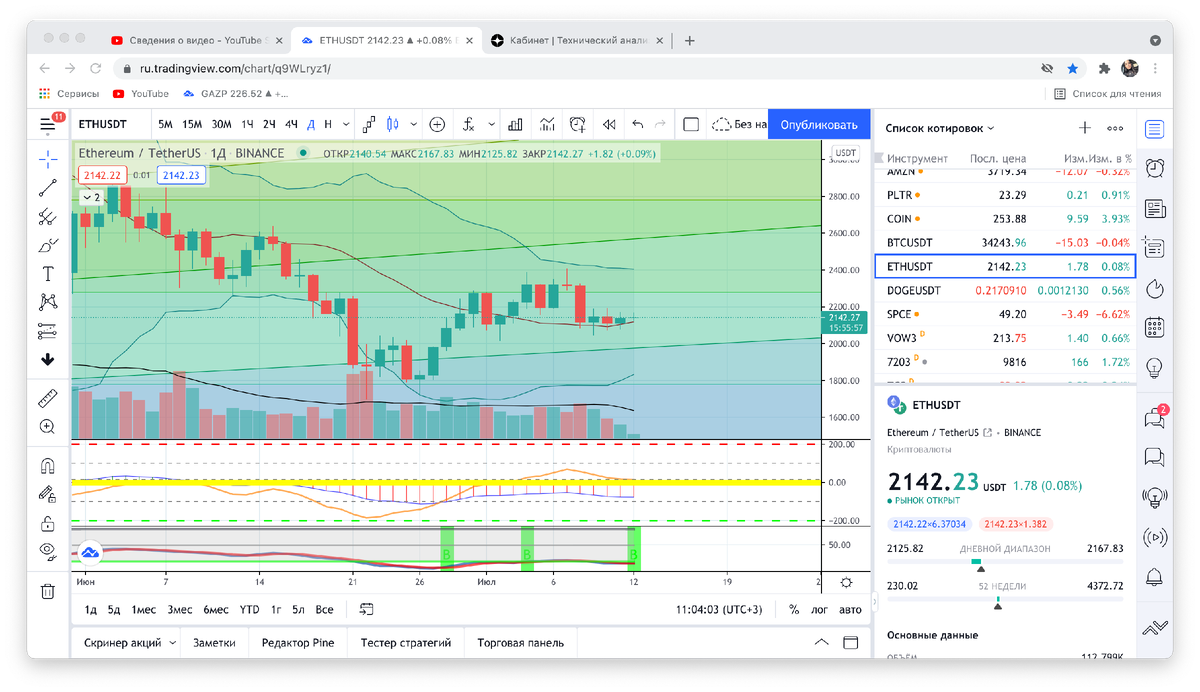Open the go-to-date calendar icon

(367, 609)
